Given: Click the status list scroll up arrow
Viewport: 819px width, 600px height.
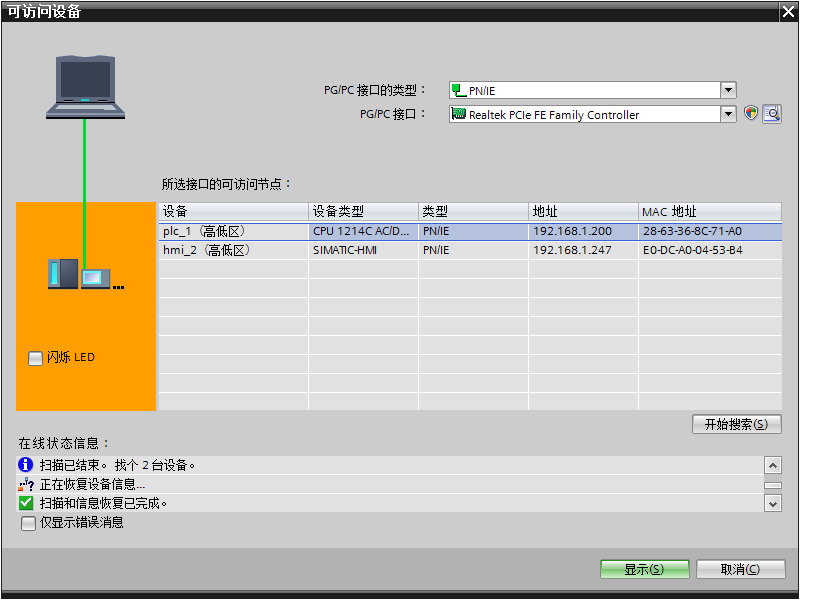Looking at the screenshot, I should point(773,465).
